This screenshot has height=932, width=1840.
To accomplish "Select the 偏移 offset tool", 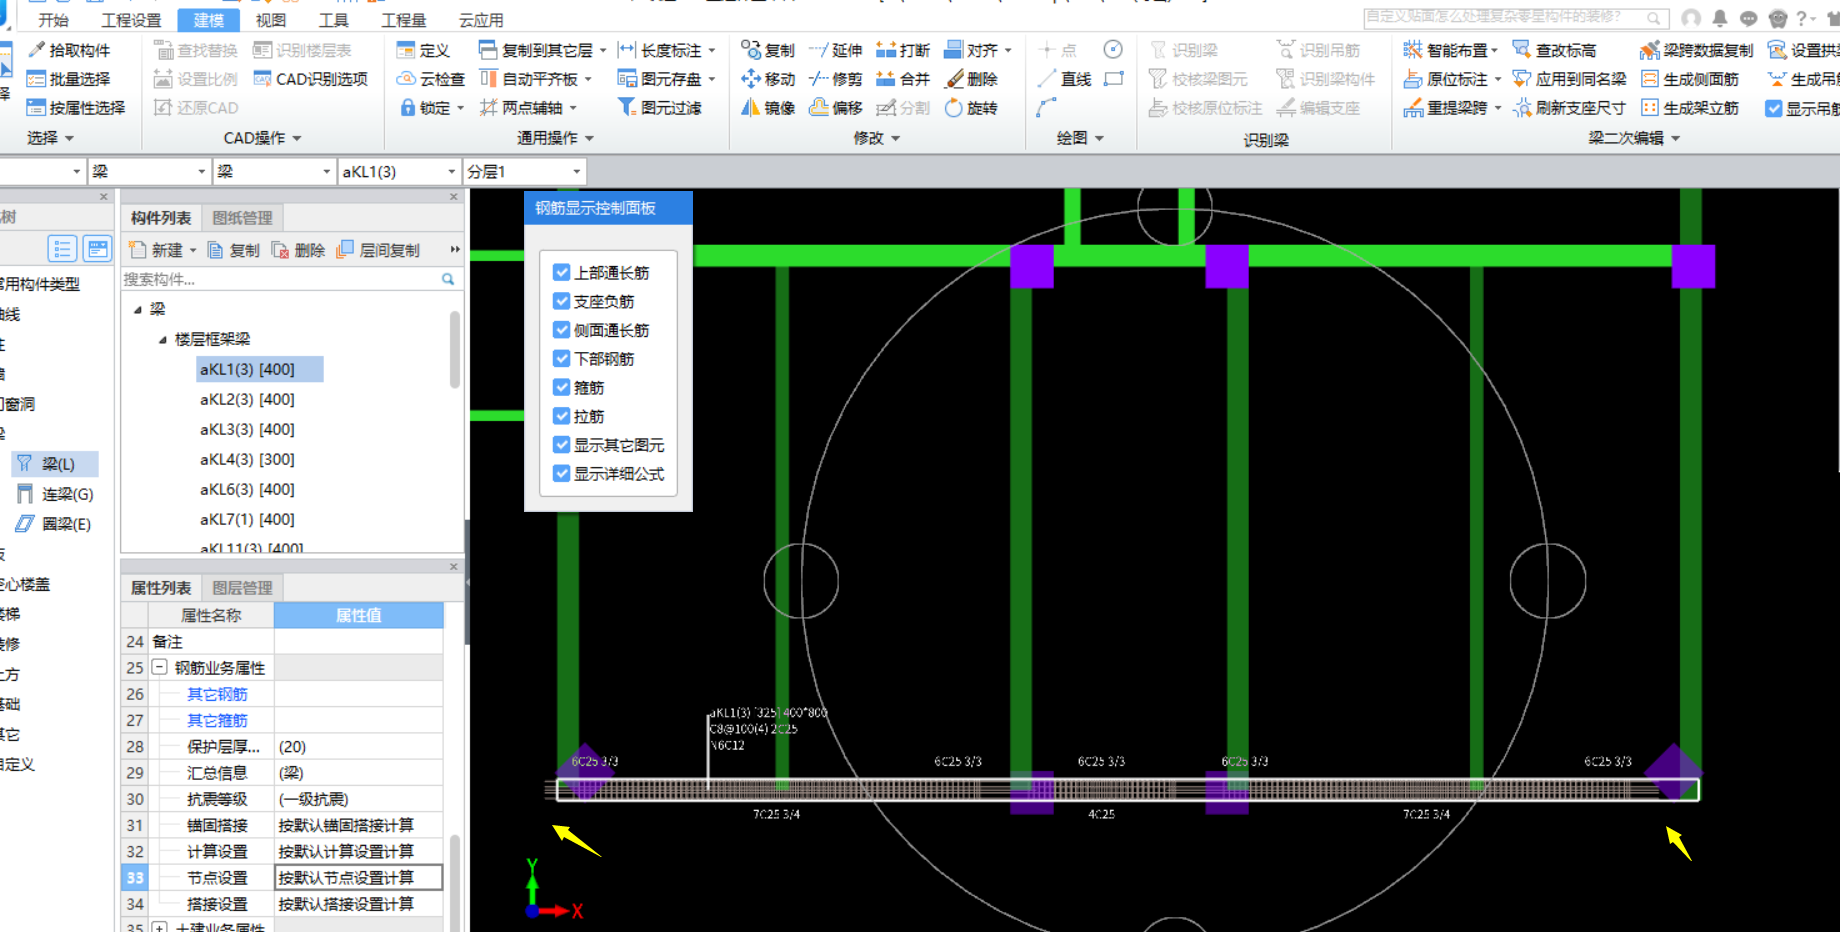I will (x=835, y=108).
